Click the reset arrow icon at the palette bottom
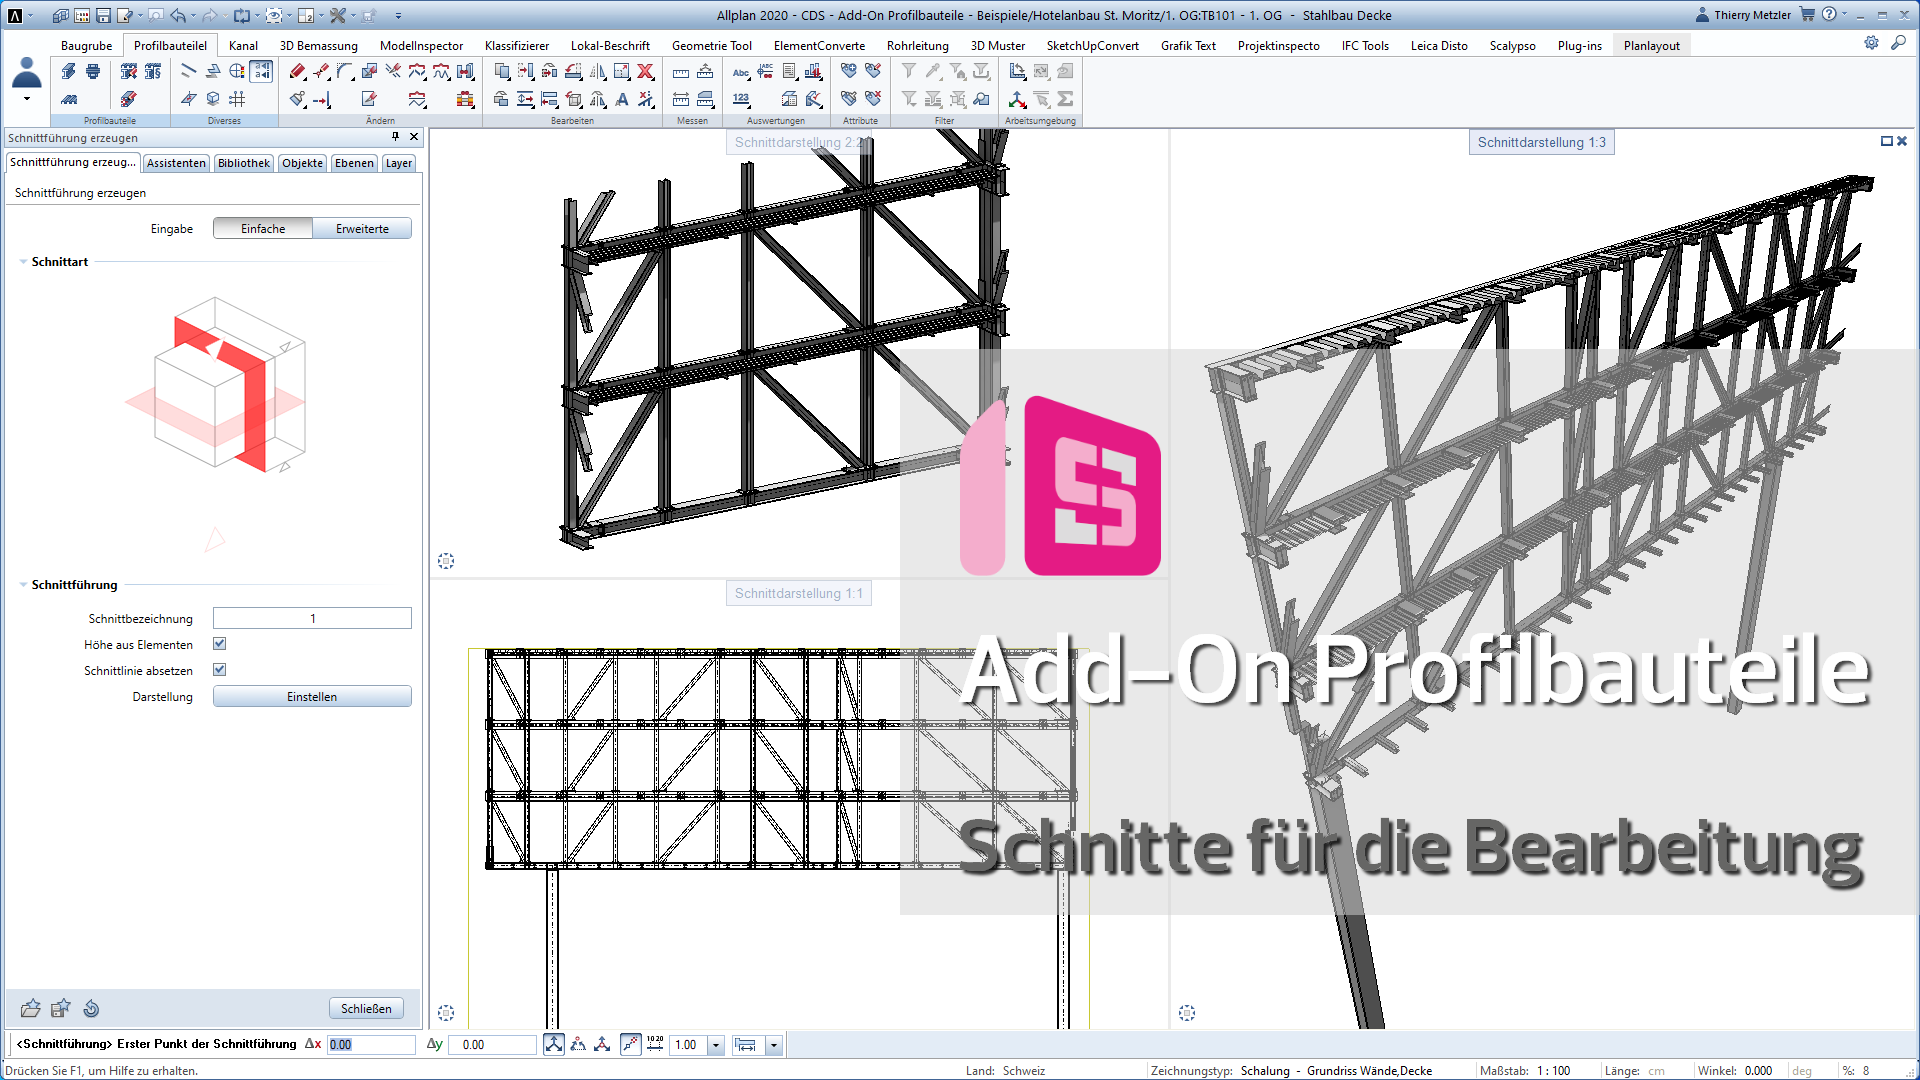 click(x=91, y=1008)
